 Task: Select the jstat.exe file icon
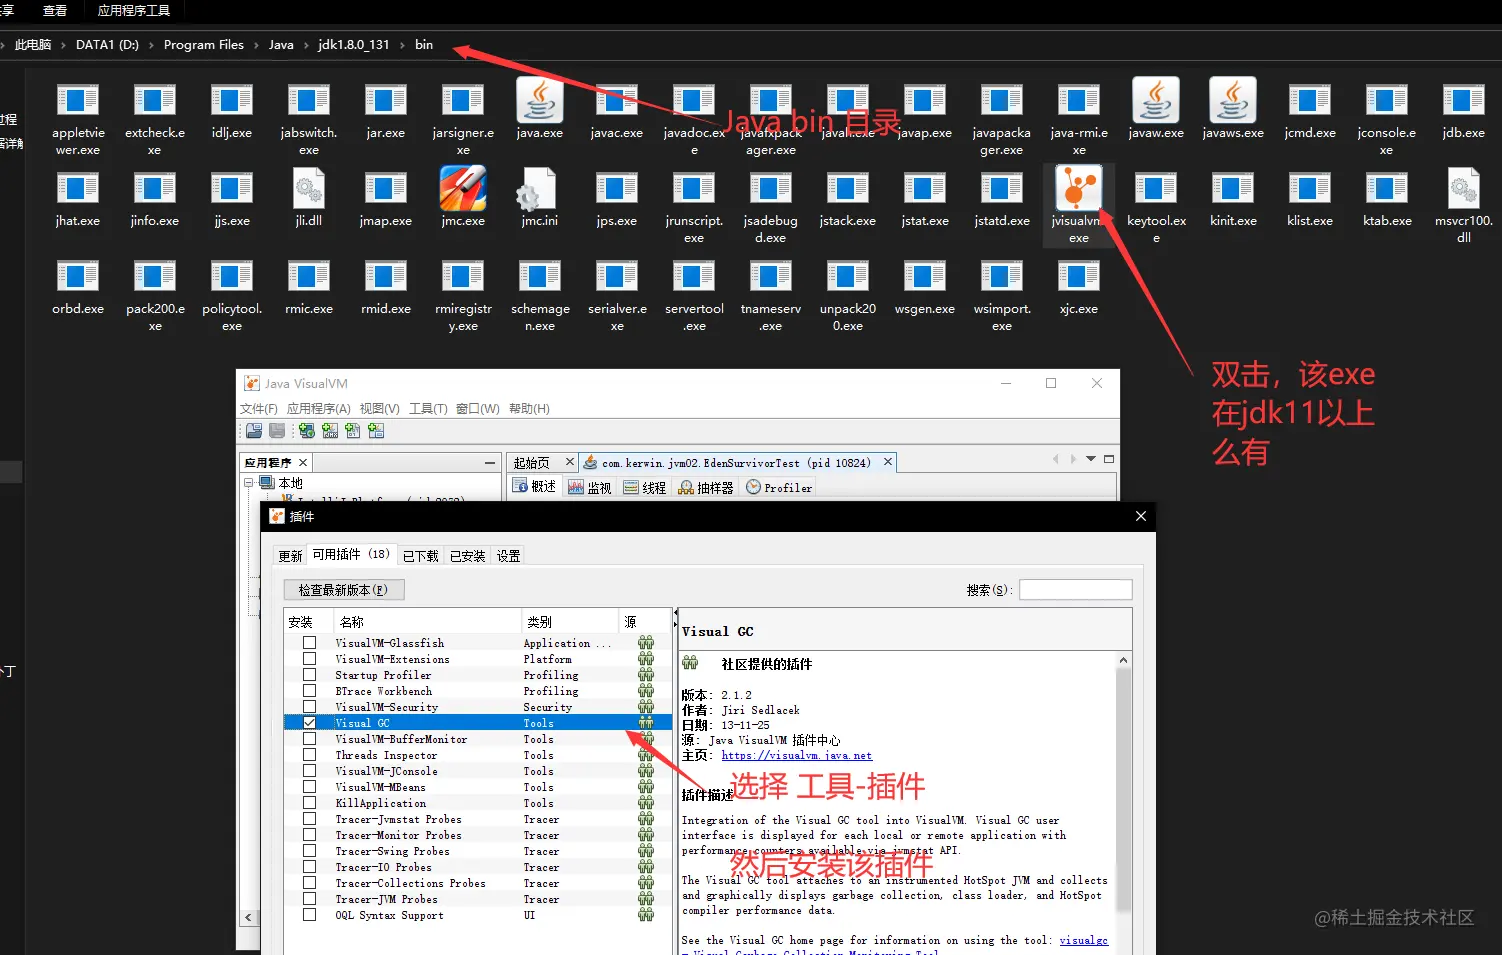pyautogui.click(x=925, y=188)
